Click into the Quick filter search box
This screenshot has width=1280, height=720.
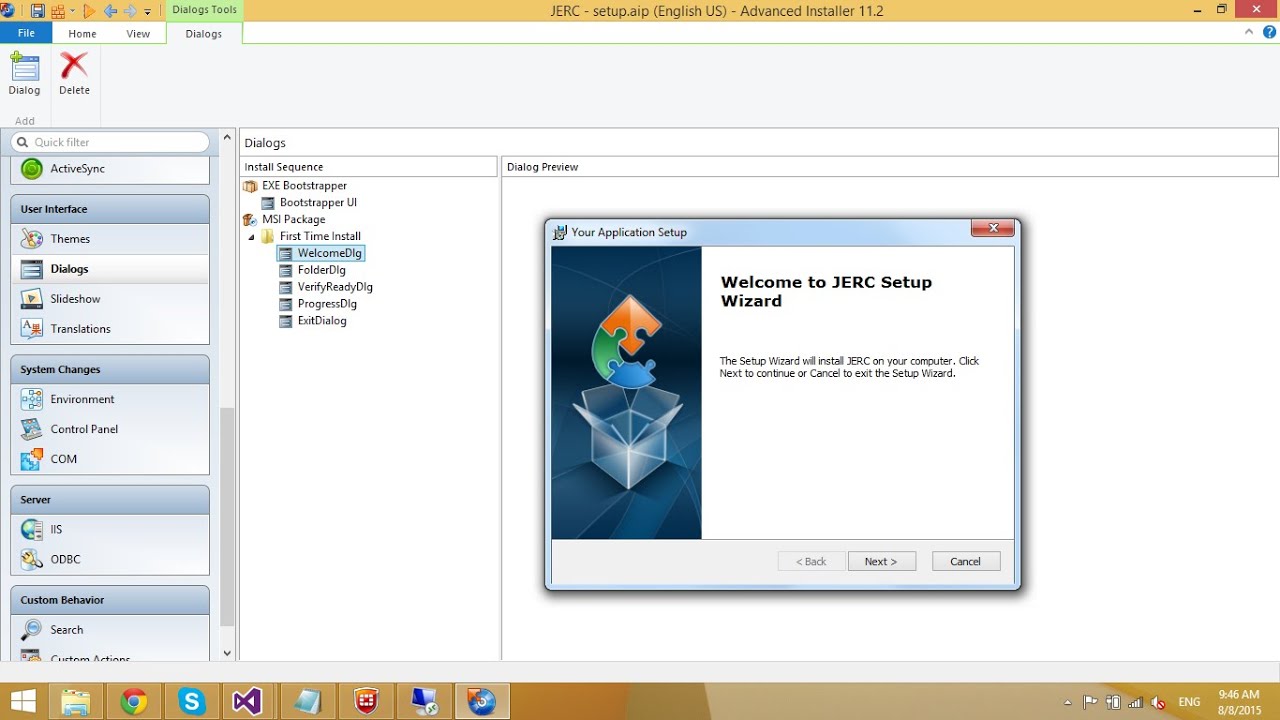(110, 142)
